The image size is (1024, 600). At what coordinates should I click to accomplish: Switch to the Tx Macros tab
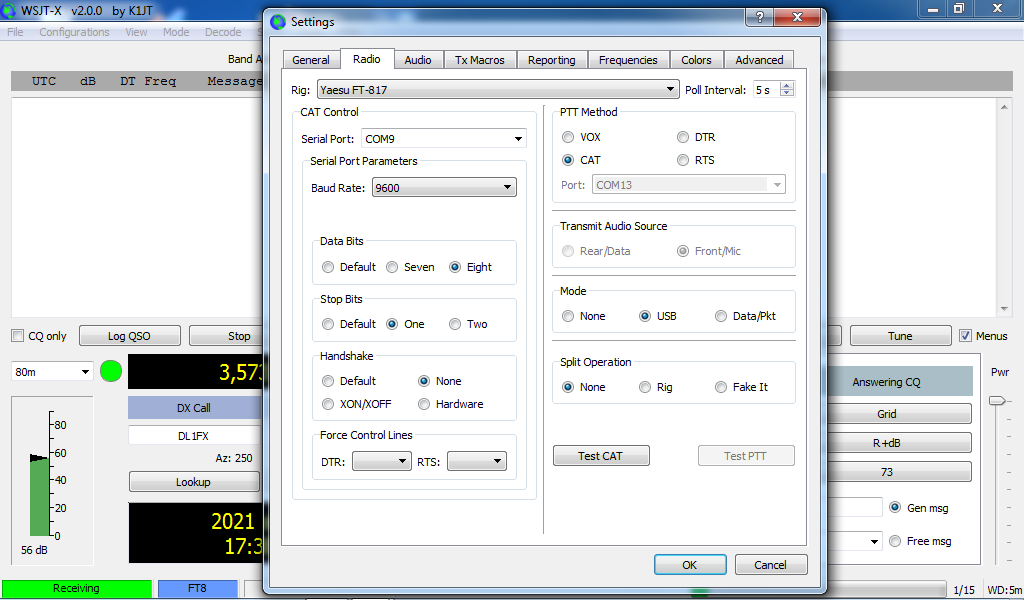[x=480, y=60]
